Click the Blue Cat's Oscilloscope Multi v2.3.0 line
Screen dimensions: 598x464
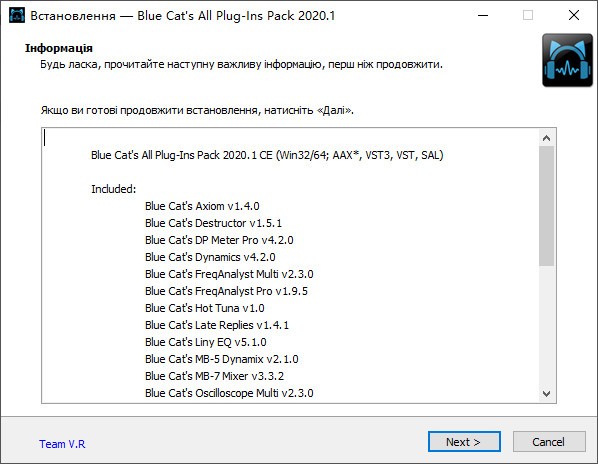point(229,393)
